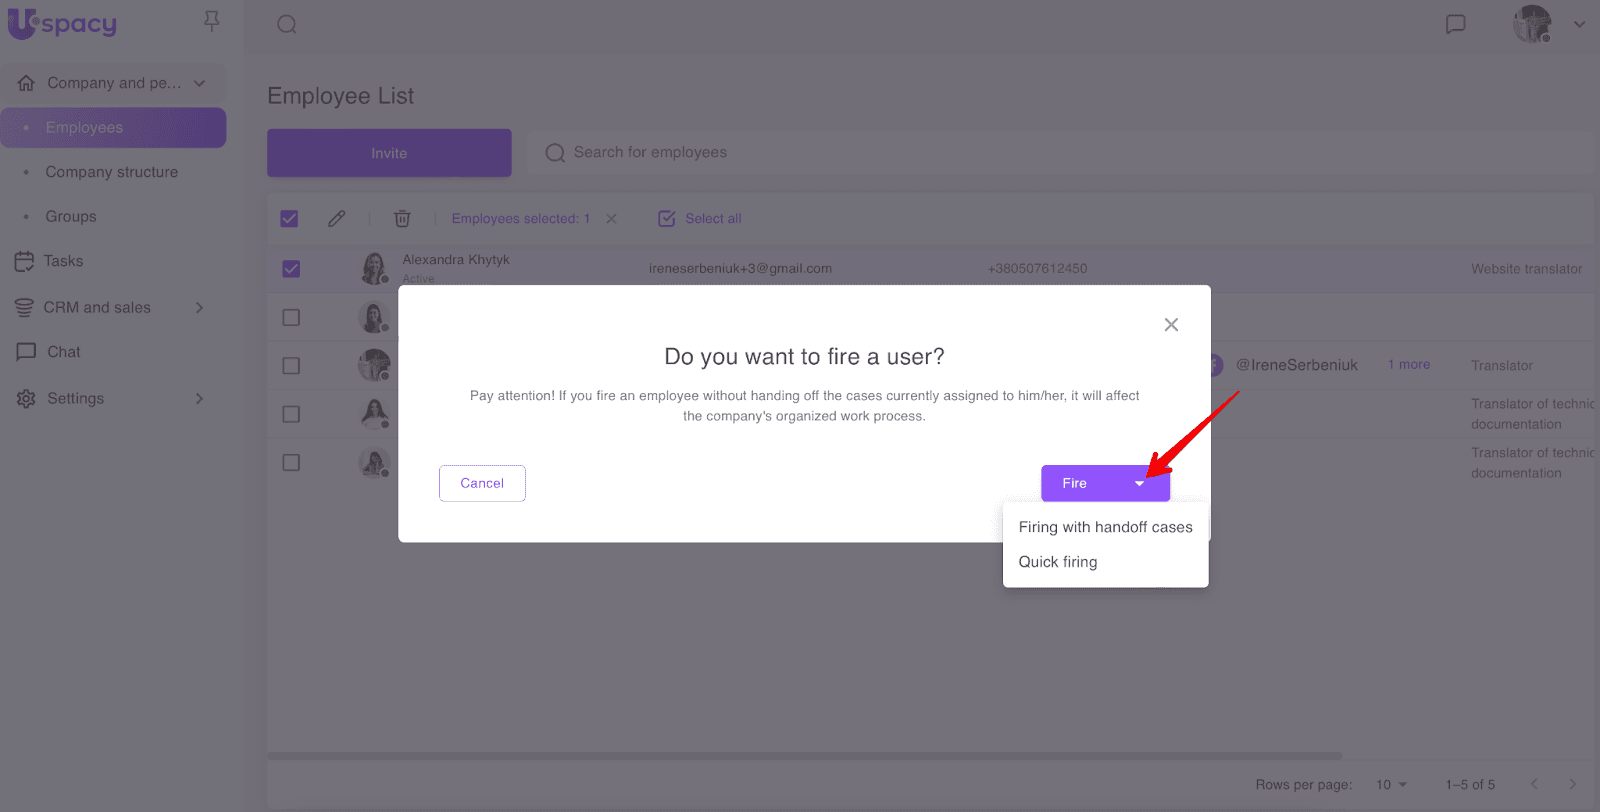The height and width of the screenshot is (812, 1600).
Task: Clear employee selection with the X icon
Action: (611, 218)
